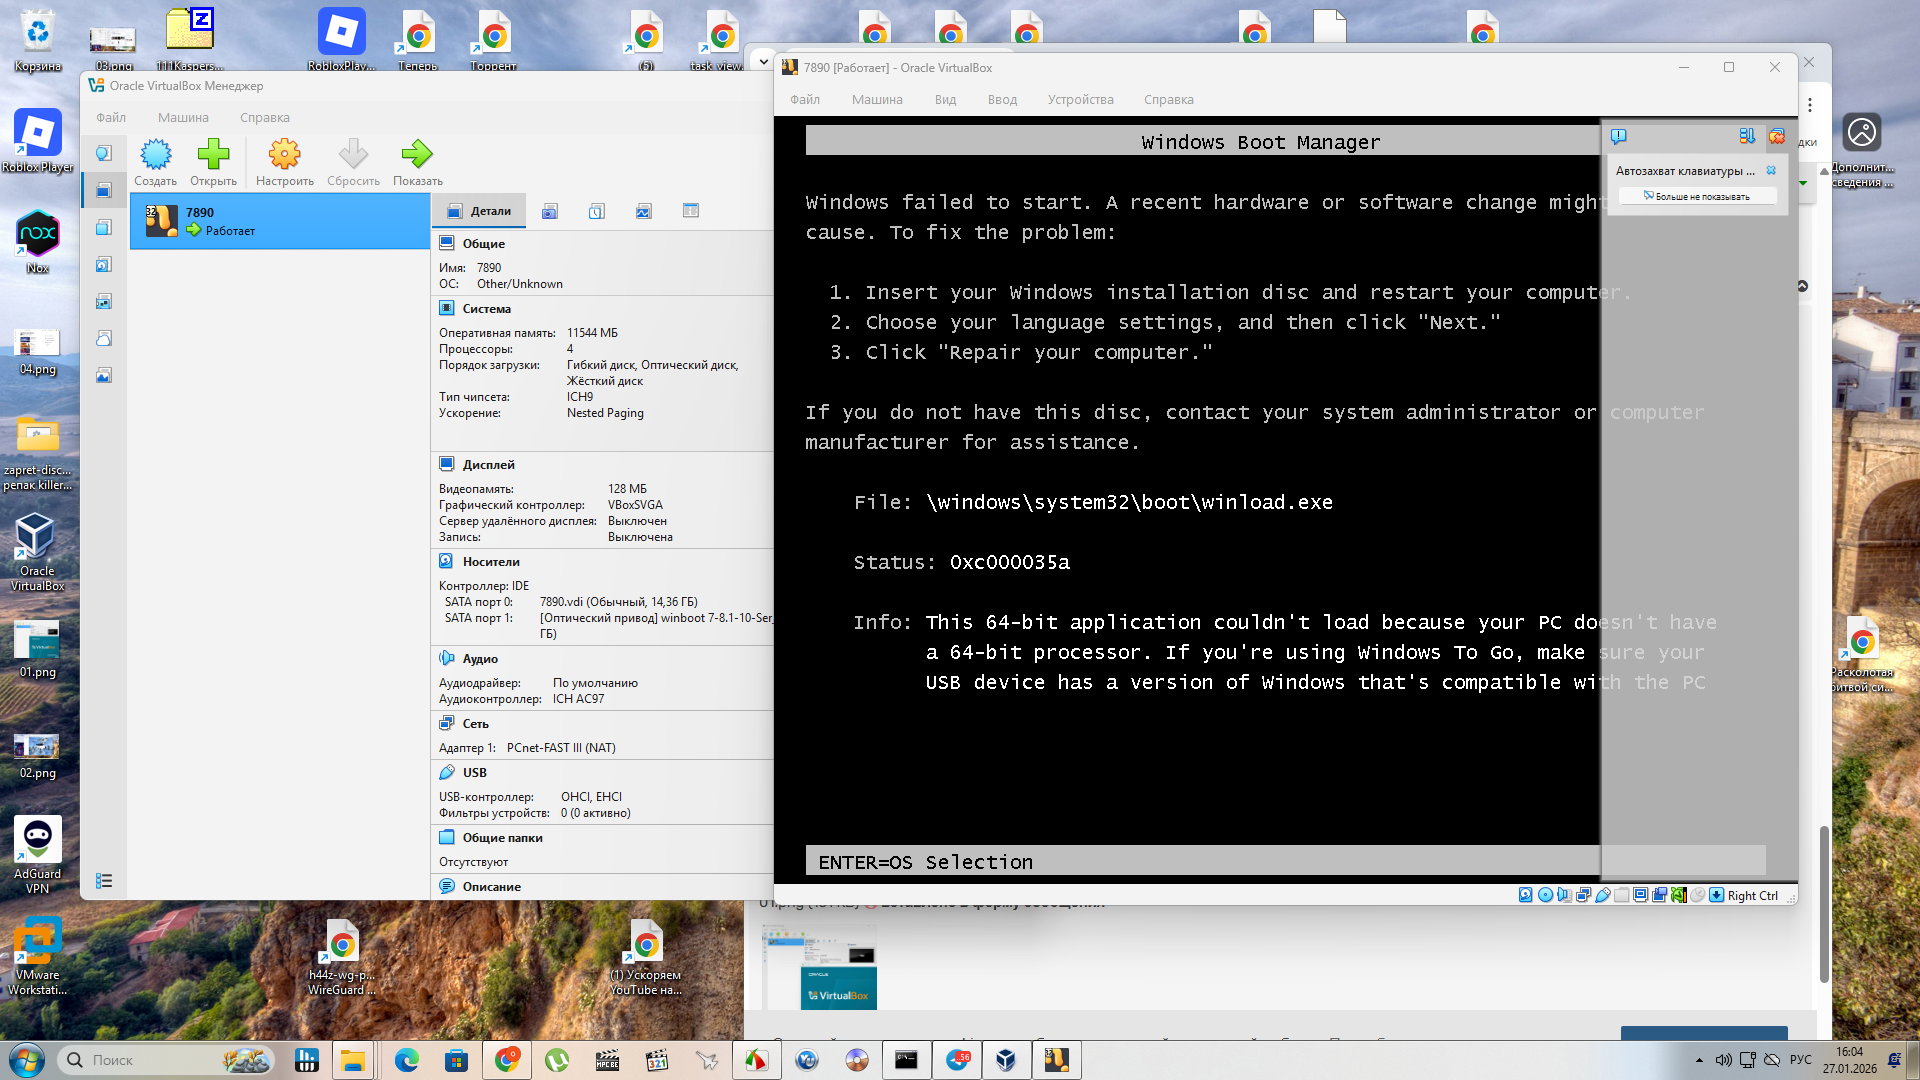Viewport: 1920px width, 1080px height.
Task: Open the snapshots camera tab icon
Action: [x=549, y=211]
